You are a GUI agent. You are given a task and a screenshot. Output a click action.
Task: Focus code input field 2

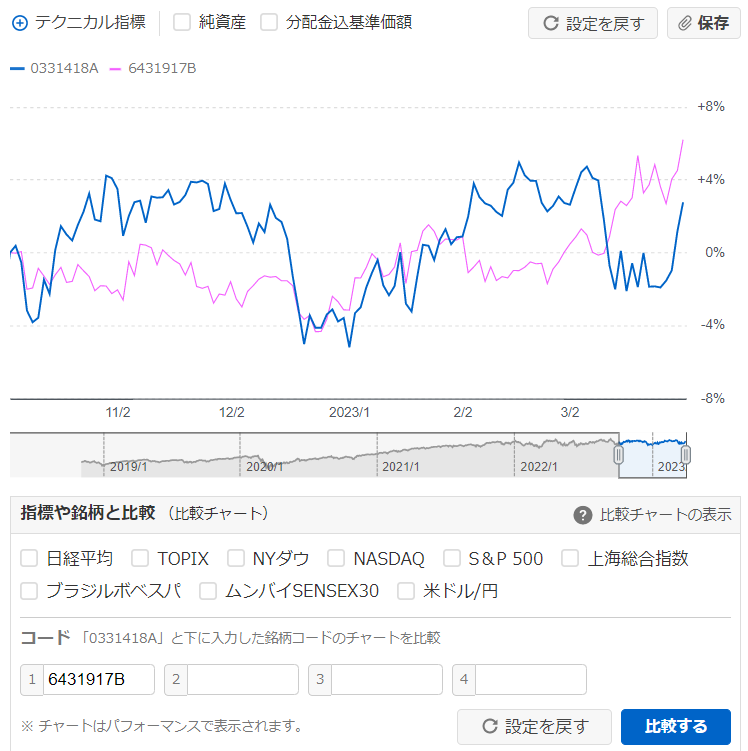243,679
